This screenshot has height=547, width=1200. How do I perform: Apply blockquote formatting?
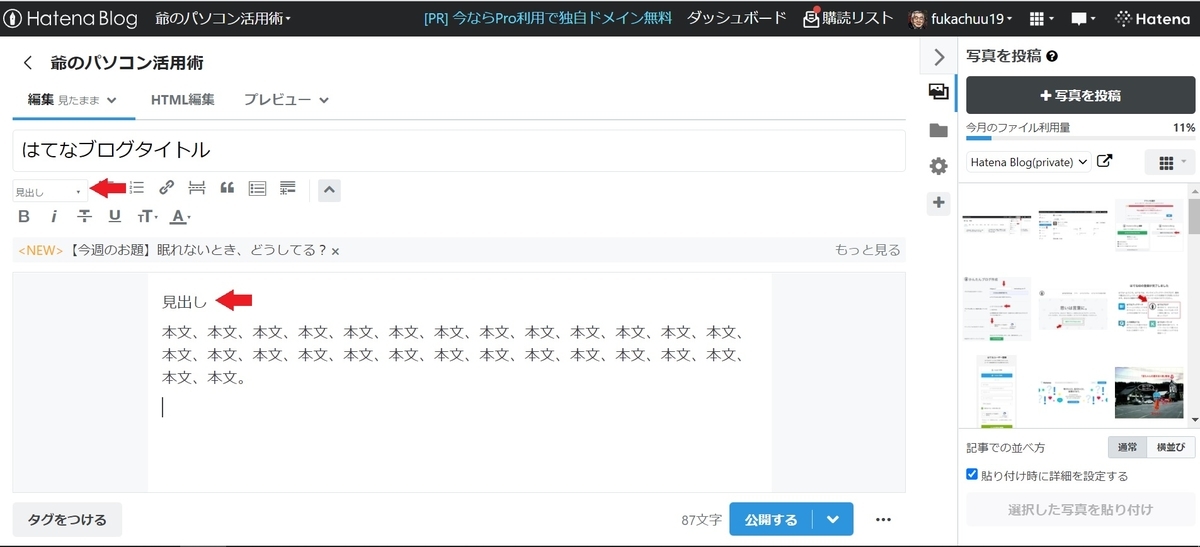(227, 187)
